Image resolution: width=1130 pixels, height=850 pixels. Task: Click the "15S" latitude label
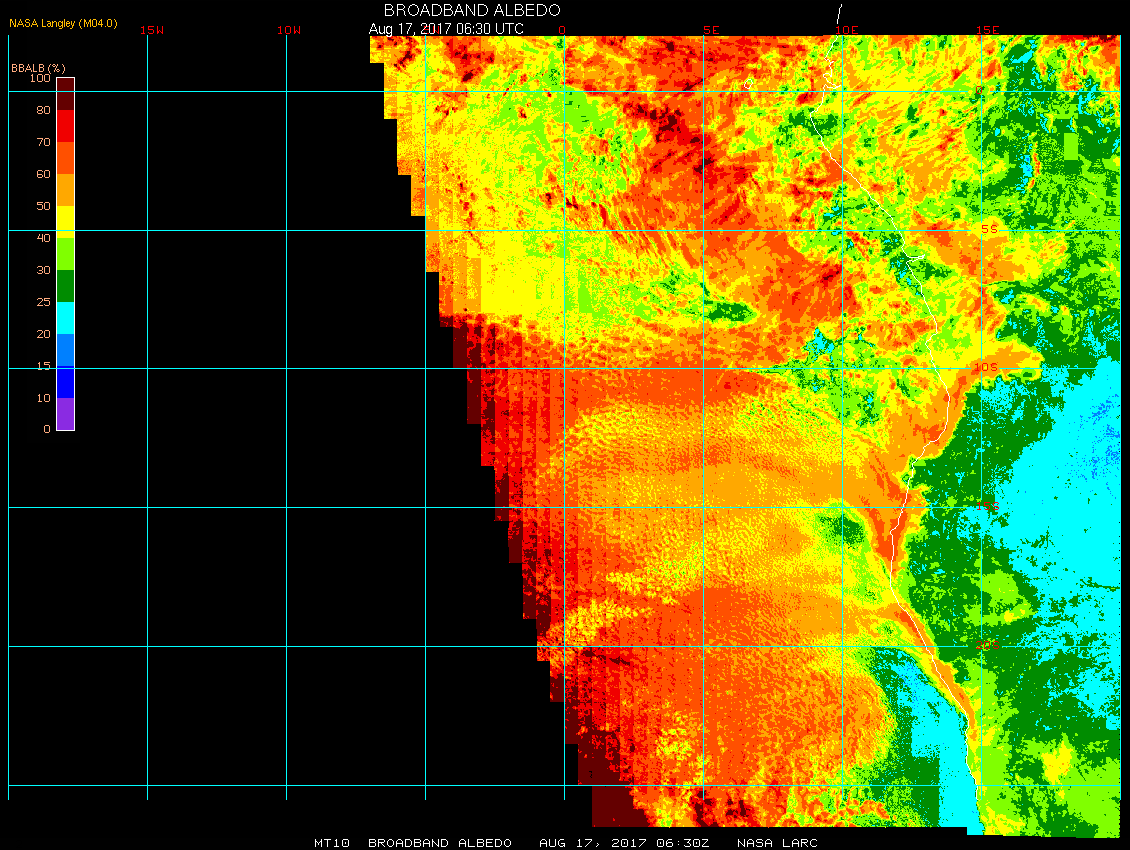(987, 506)
